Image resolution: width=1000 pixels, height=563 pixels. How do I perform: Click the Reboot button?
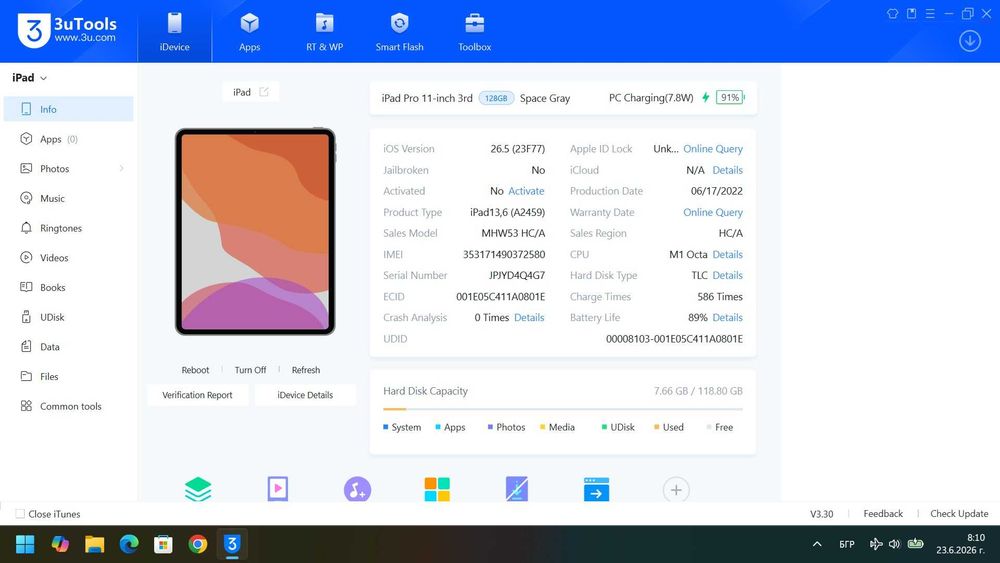[195, 370]
